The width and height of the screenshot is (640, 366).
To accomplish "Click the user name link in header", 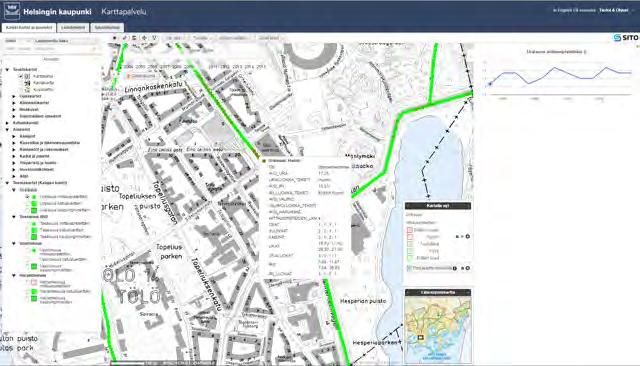I will point(613,10).
